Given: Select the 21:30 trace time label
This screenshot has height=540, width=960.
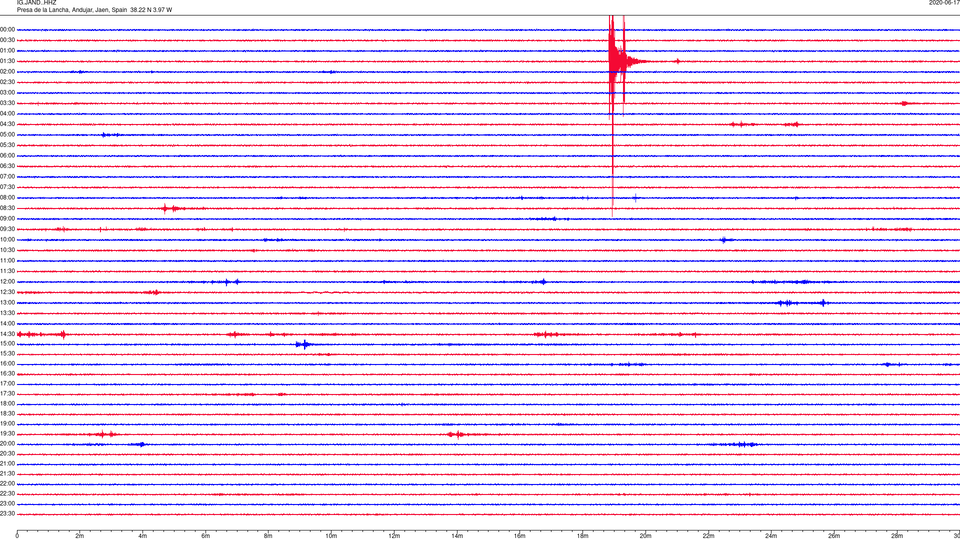Looking at the screenshot, I should click(7, 473).
